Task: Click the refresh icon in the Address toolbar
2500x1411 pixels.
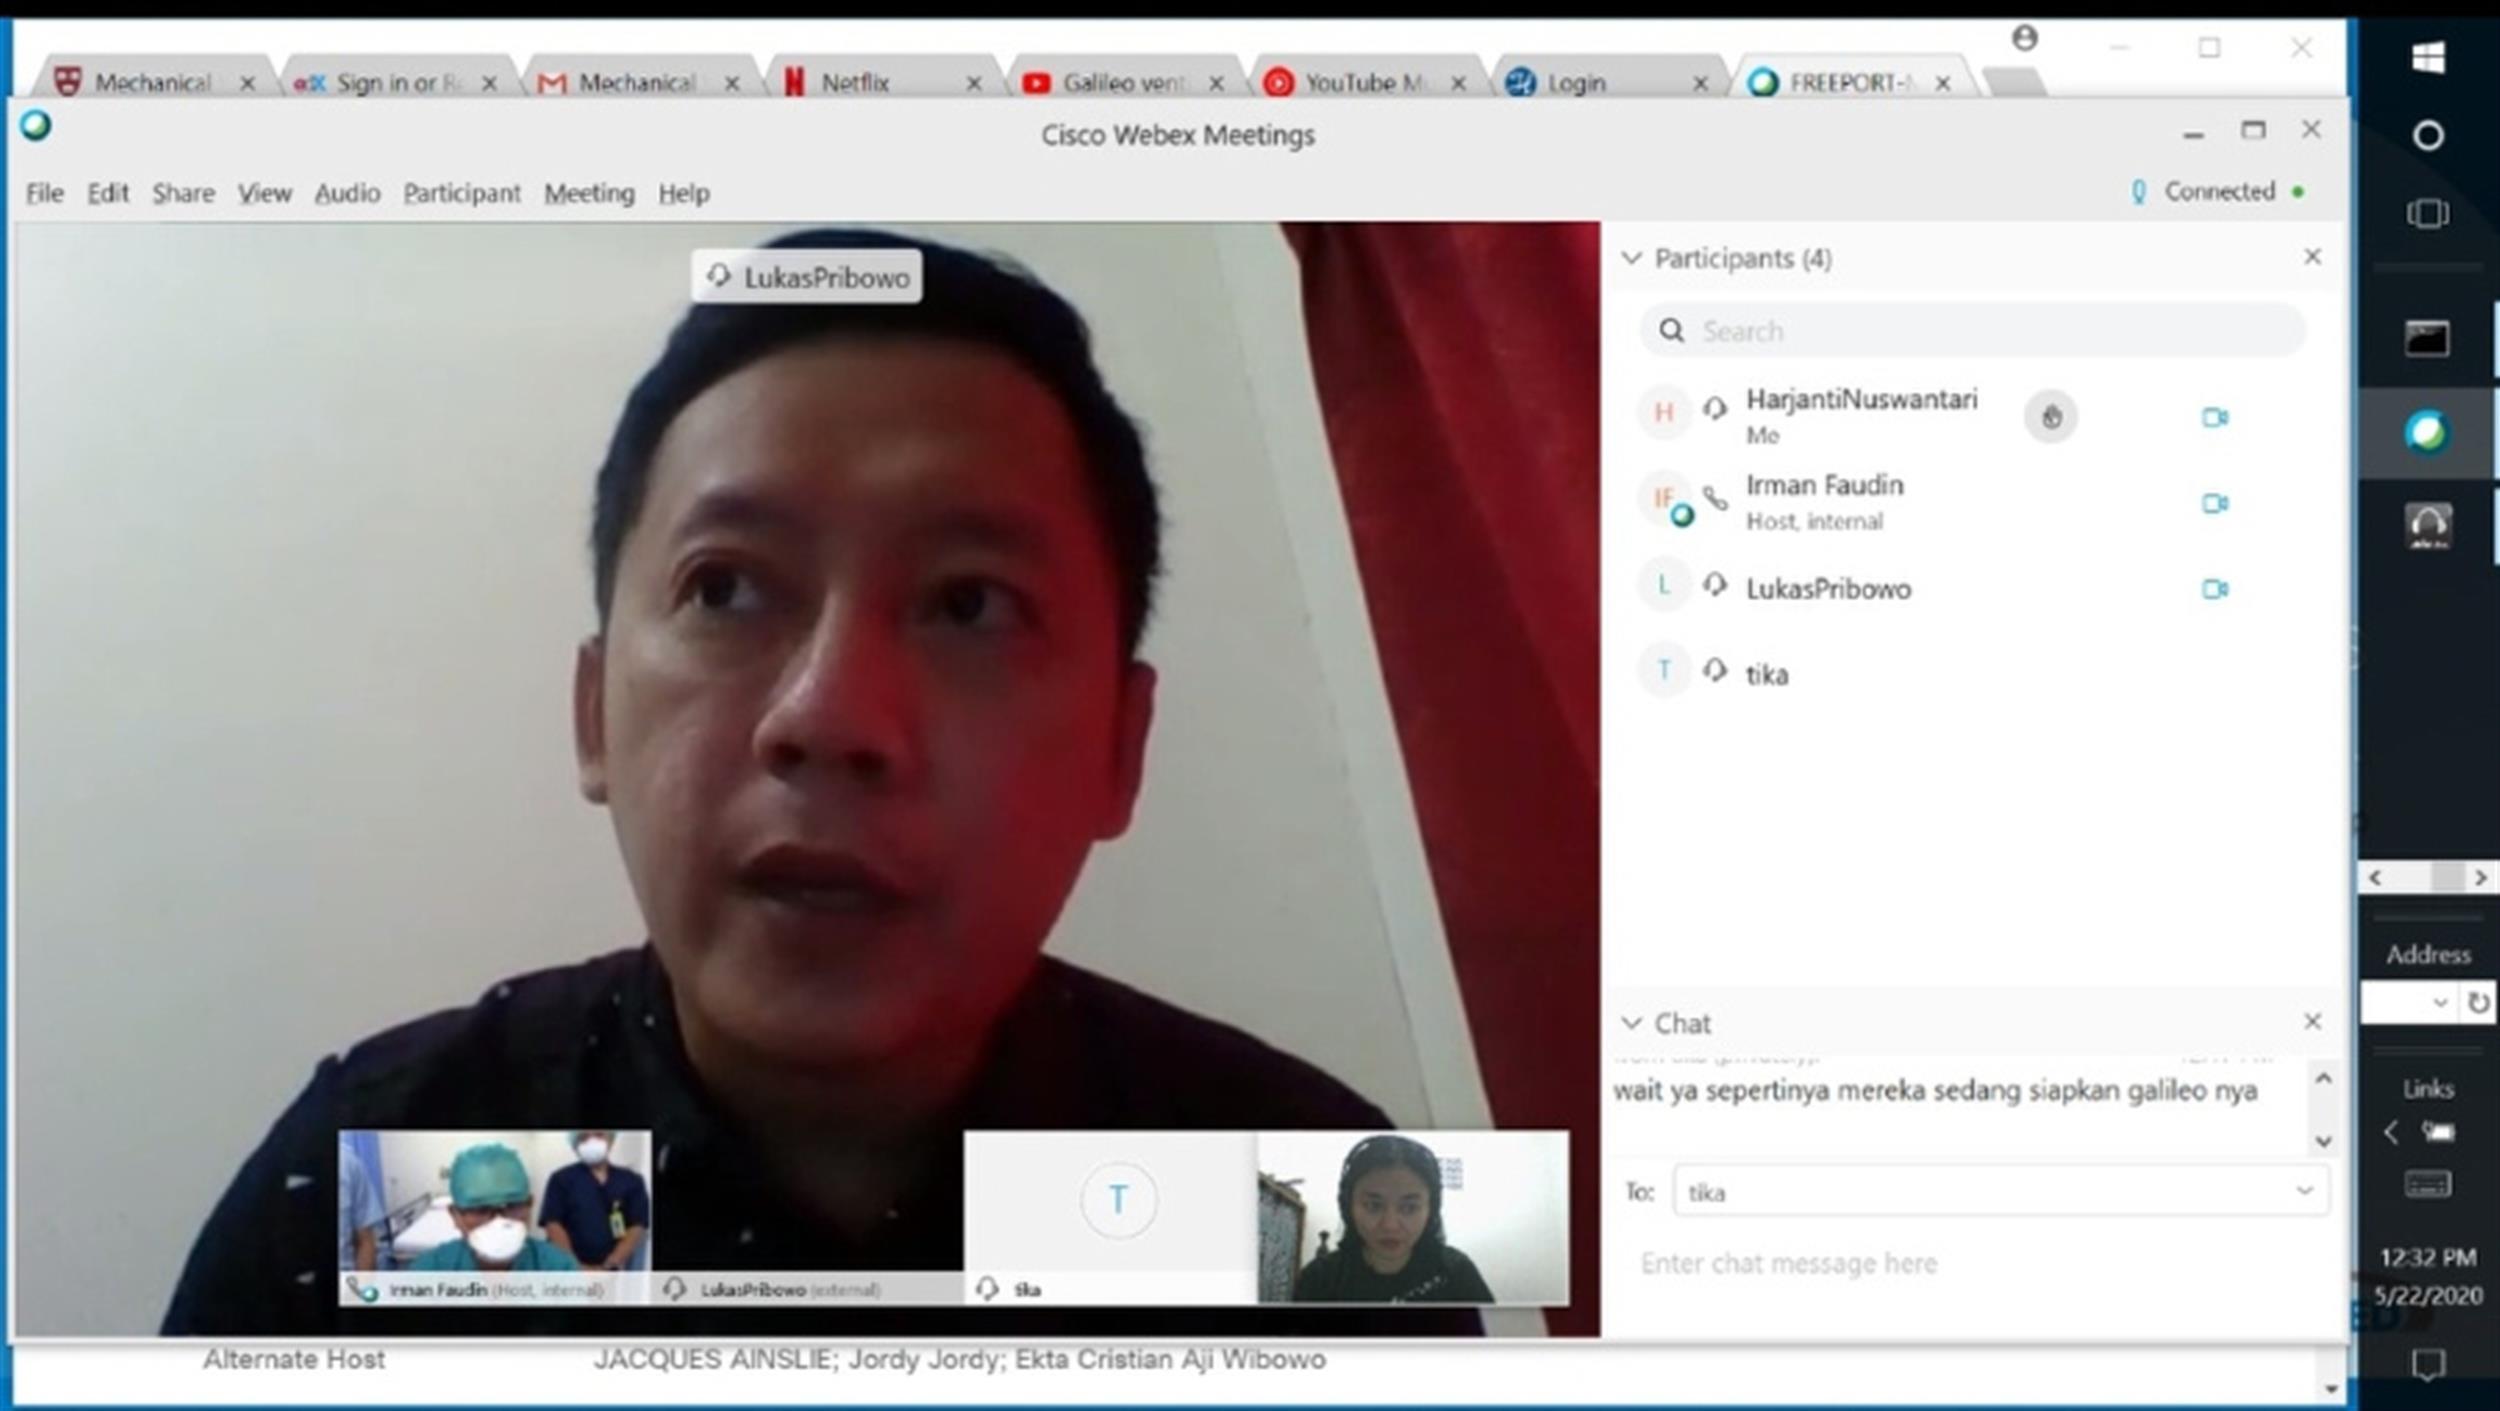Action: [2478, 1002]
